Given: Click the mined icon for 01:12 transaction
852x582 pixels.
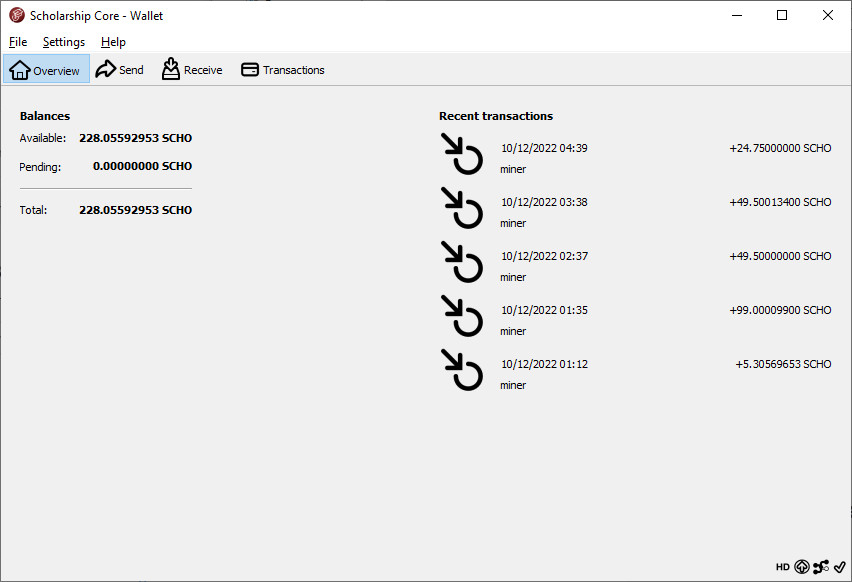Looking at the screenshot, I should click(462, 370).
